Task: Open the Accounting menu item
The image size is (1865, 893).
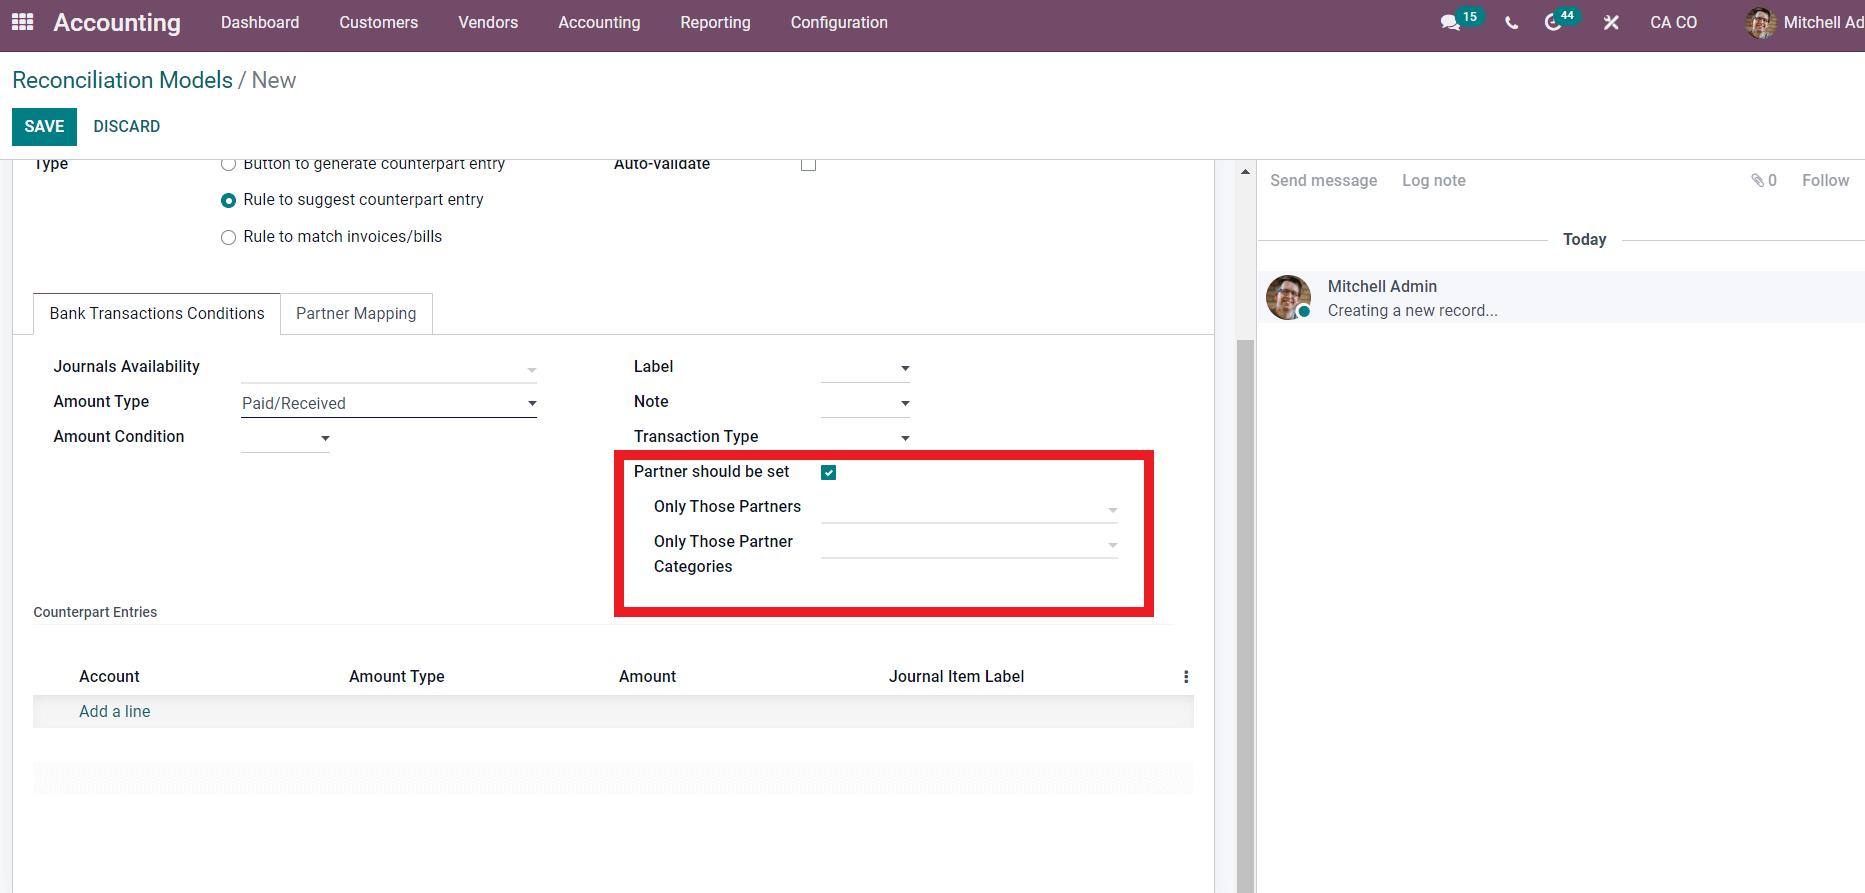Action: tap(599, 22)
